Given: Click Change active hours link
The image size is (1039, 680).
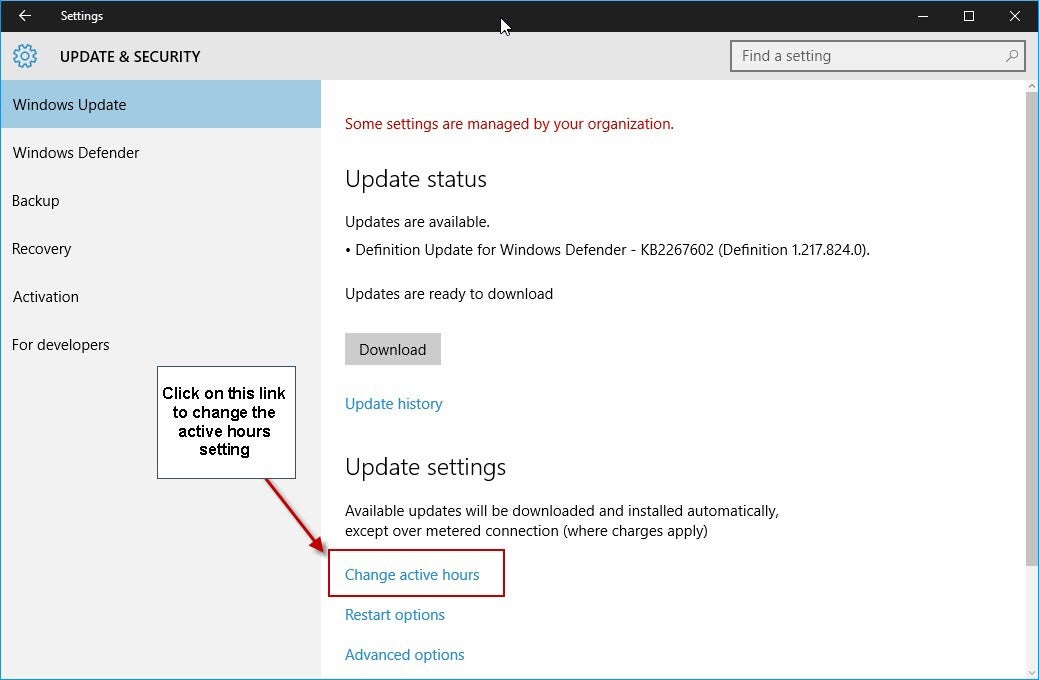Looking at the screenshot, I should [x=411, y=575].
